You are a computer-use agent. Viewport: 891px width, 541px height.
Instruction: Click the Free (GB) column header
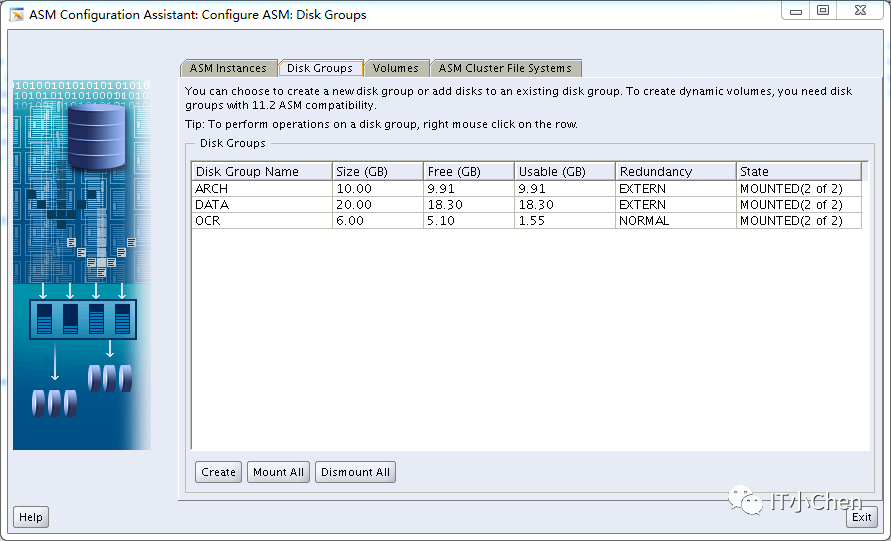[469, 172]
